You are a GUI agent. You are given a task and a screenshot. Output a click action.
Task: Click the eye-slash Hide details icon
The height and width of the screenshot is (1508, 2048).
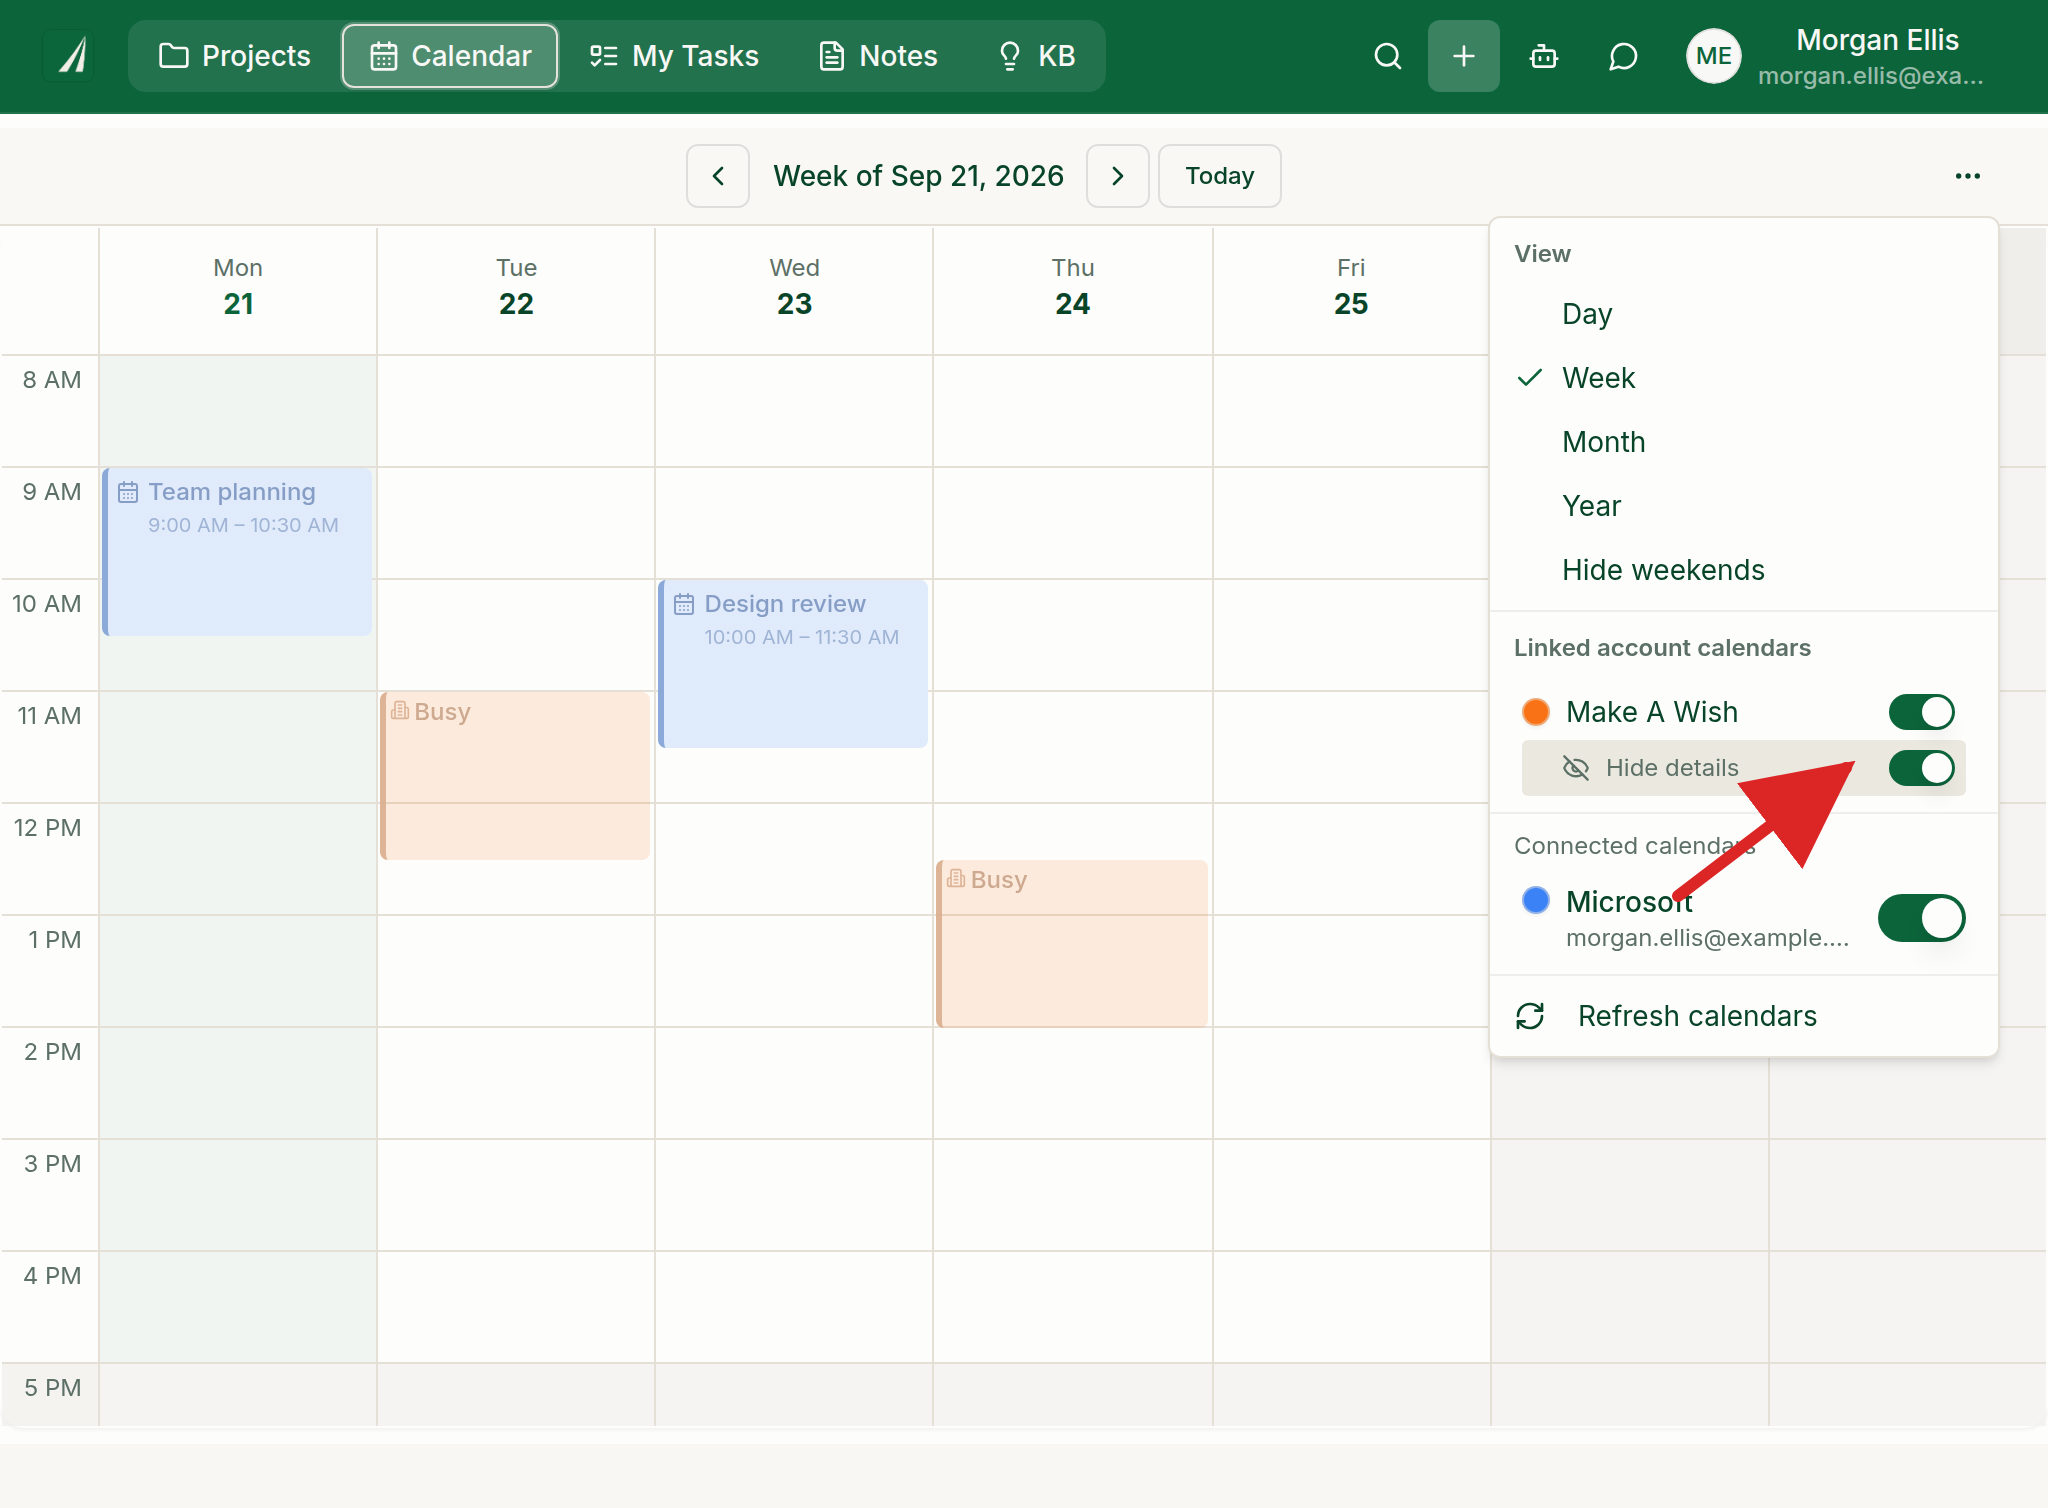coord(1576,768)
